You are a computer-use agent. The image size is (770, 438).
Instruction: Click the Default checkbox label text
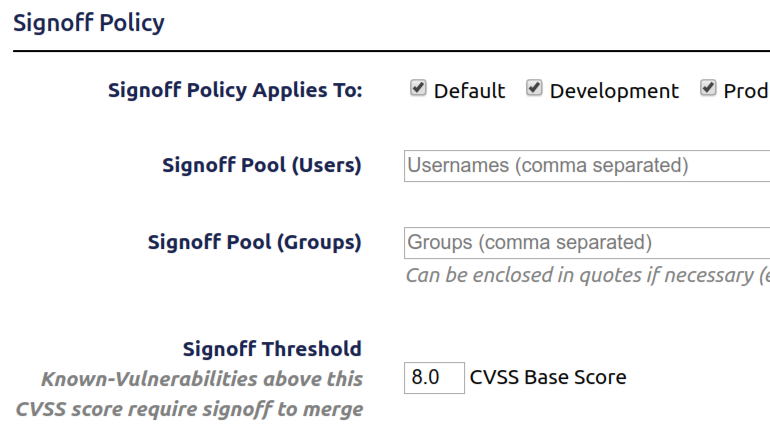[x=469, y=91]
